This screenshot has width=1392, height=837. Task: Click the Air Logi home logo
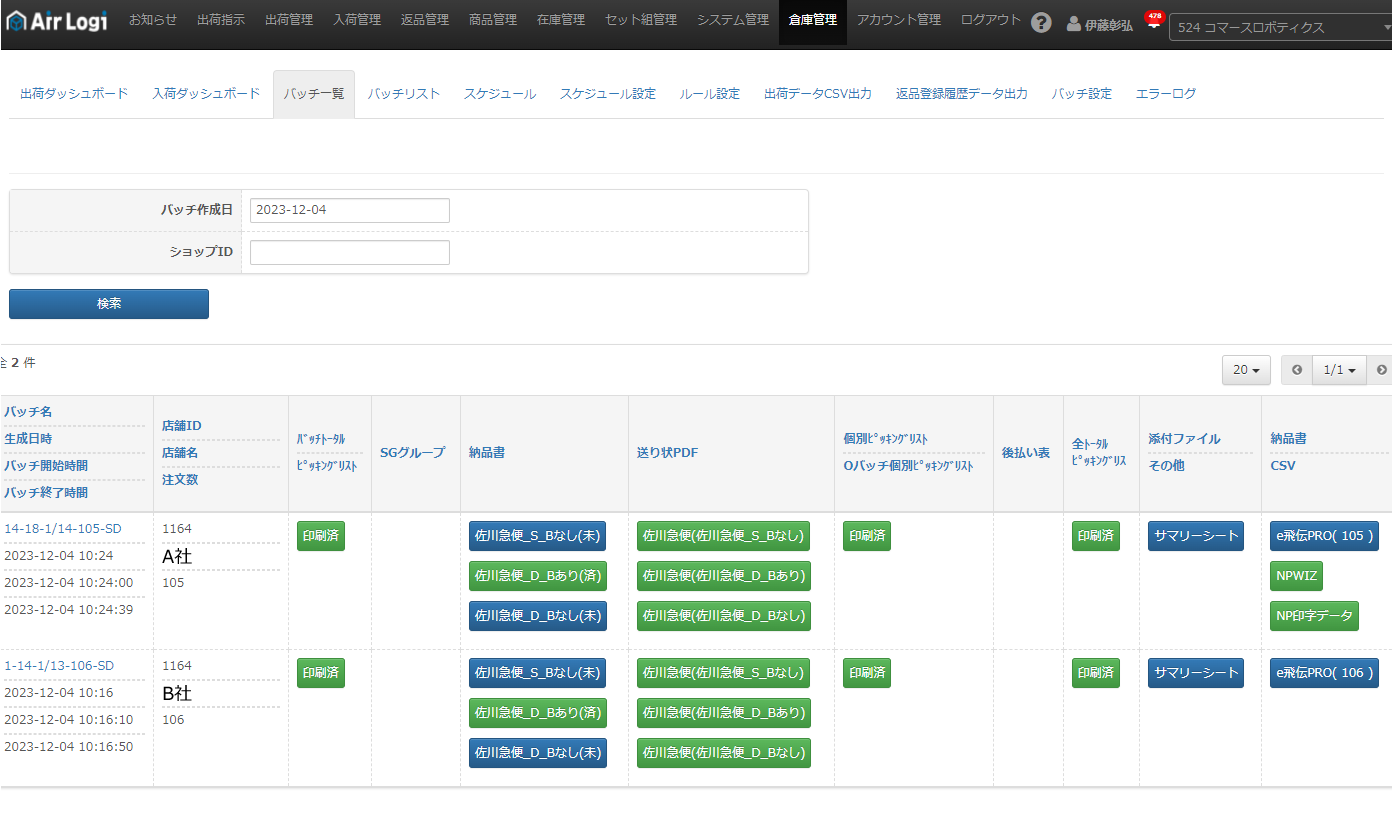pos(57,20)
